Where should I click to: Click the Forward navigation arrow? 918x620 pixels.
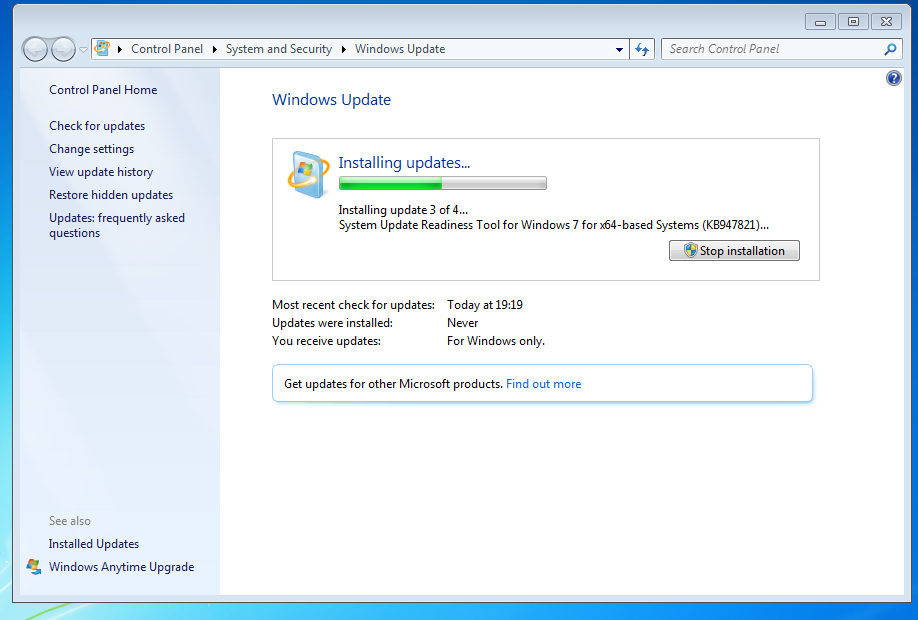(63, 49)
